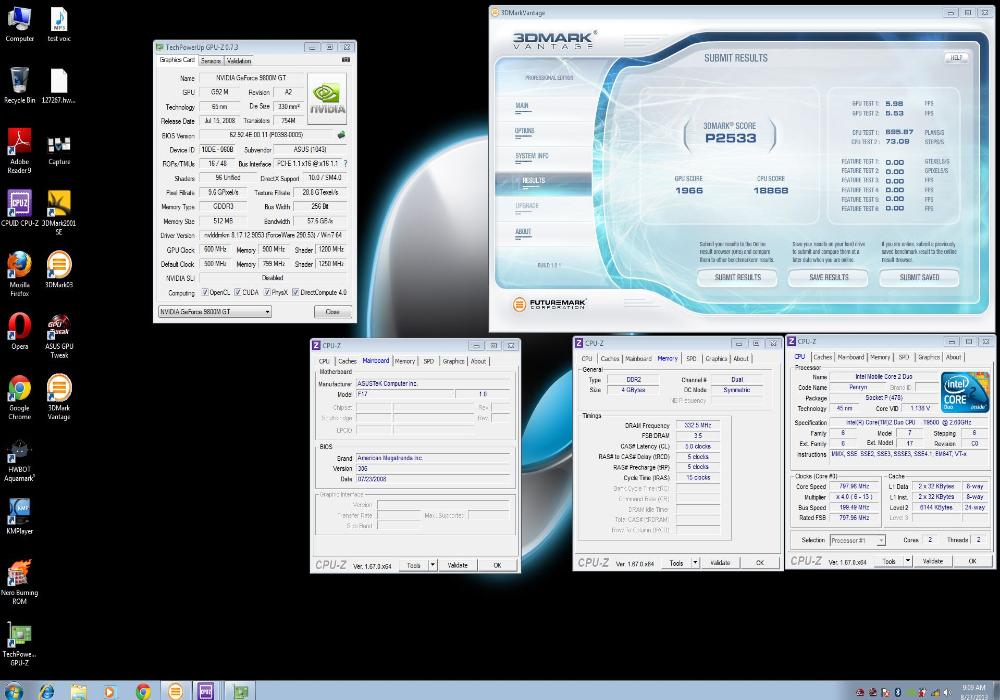
Task: Expand Tools dropdown arrow in Memory CPU-Z
Action: coord(695,562)
